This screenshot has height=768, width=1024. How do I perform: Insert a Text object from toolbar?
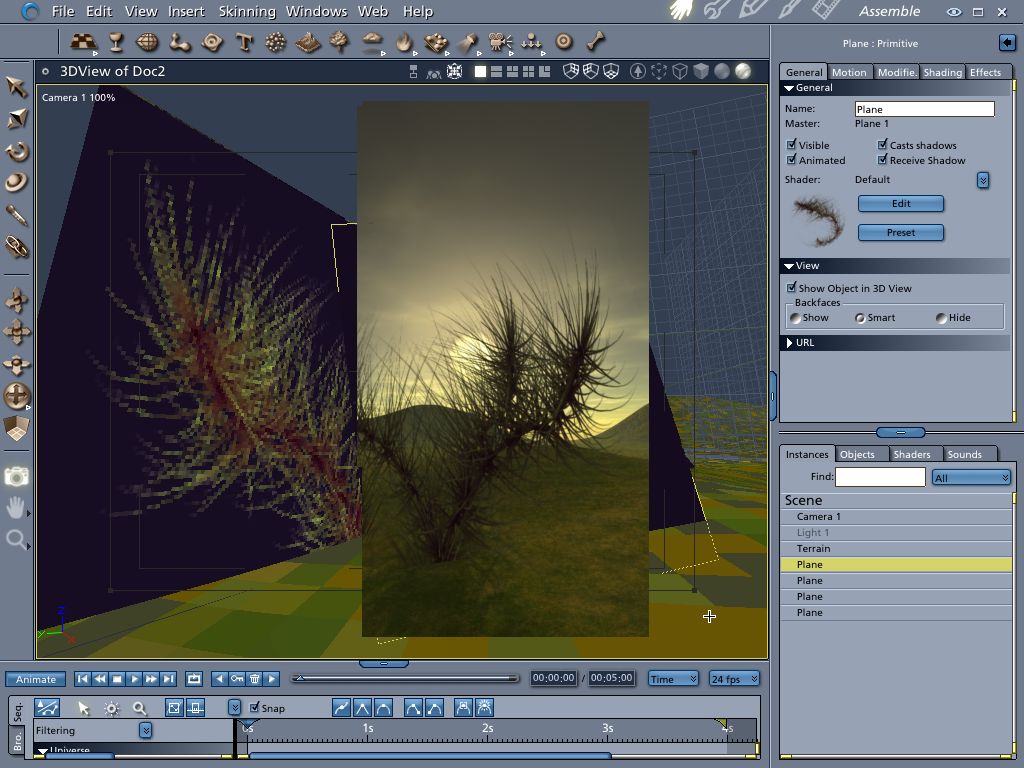[244, 42]
